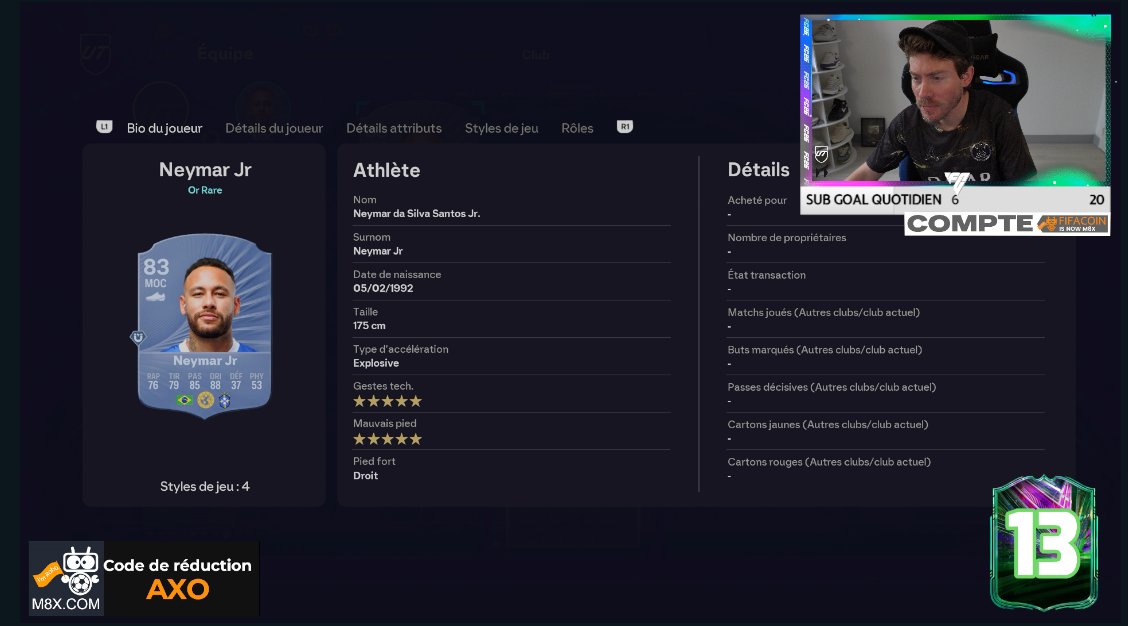Click the 175 cm height value
Image resolution: width=1128 pixels, height=626 pixels.
tap(369, 326)
